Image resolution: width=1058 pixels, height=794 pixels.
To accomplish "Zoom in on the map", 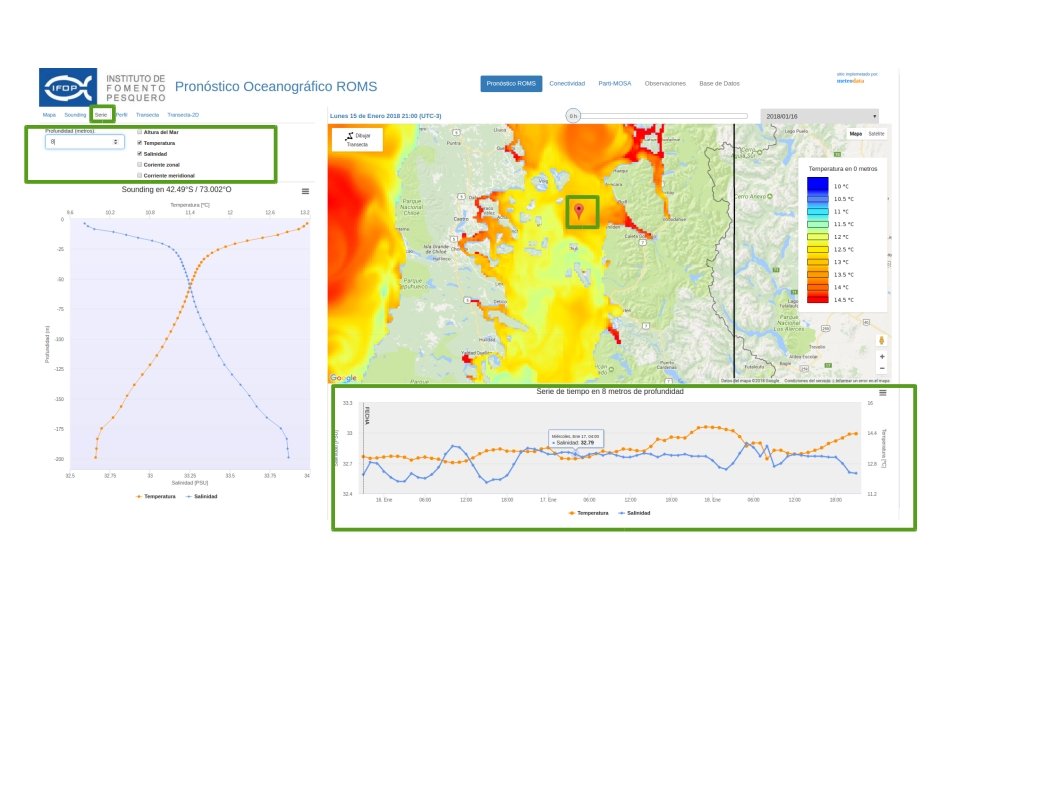I will 881,356.
